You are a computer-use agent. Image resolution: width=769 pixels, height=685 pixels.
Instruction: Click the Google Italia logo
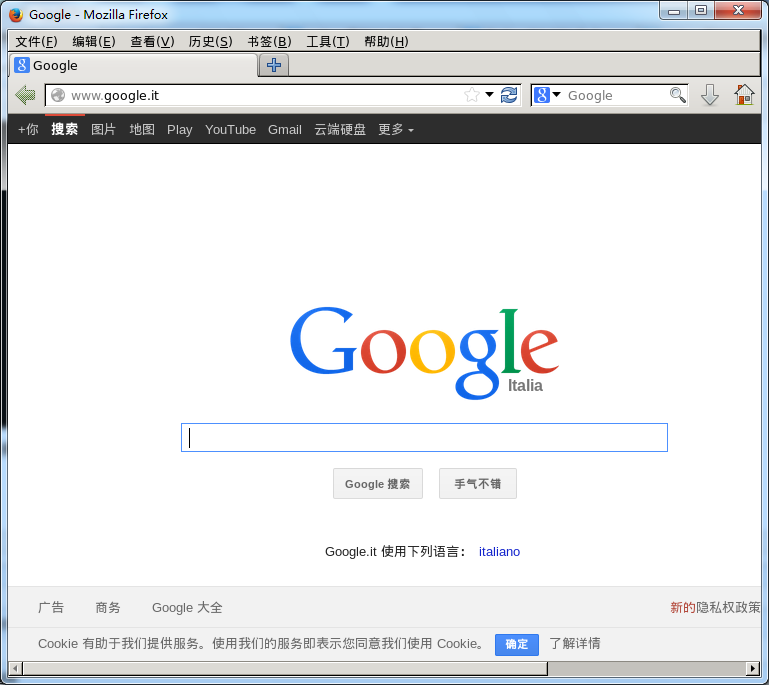tap(424, 352)
